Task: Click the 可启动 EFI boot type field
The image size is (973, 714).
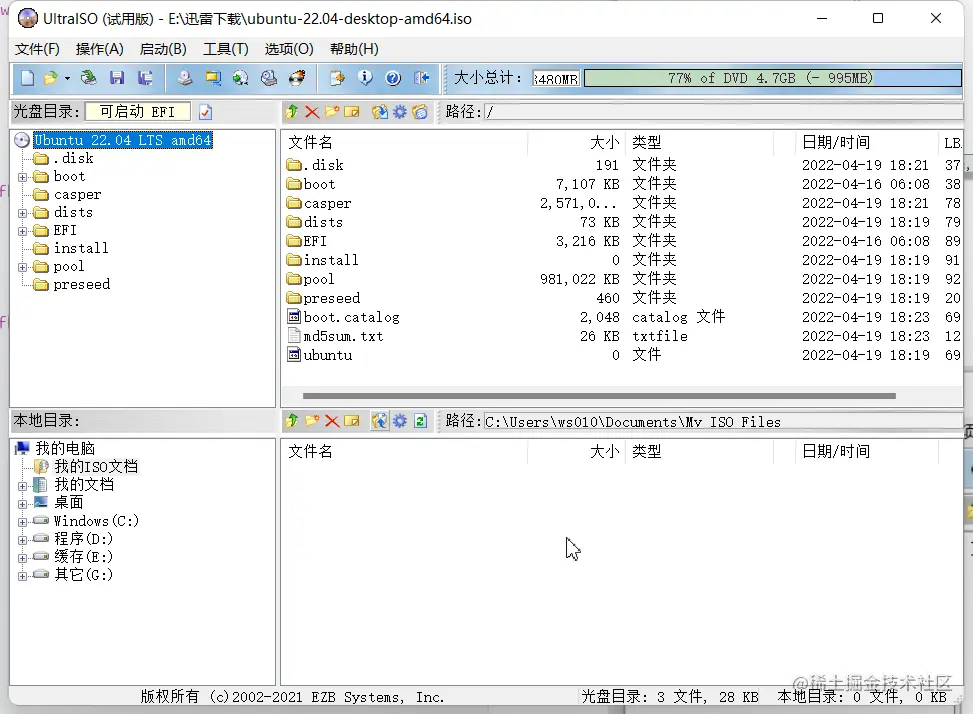Action: [138, 112]
